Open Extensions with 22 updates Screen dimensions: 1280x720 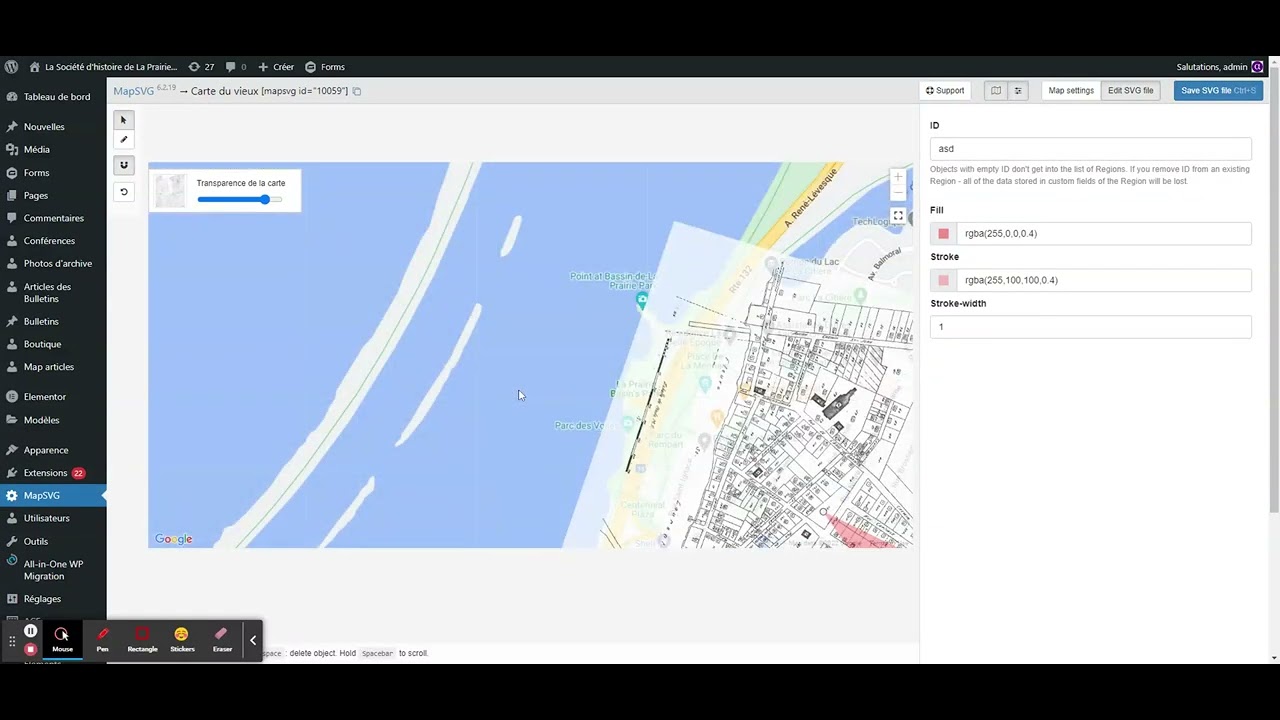click(53, 473)
